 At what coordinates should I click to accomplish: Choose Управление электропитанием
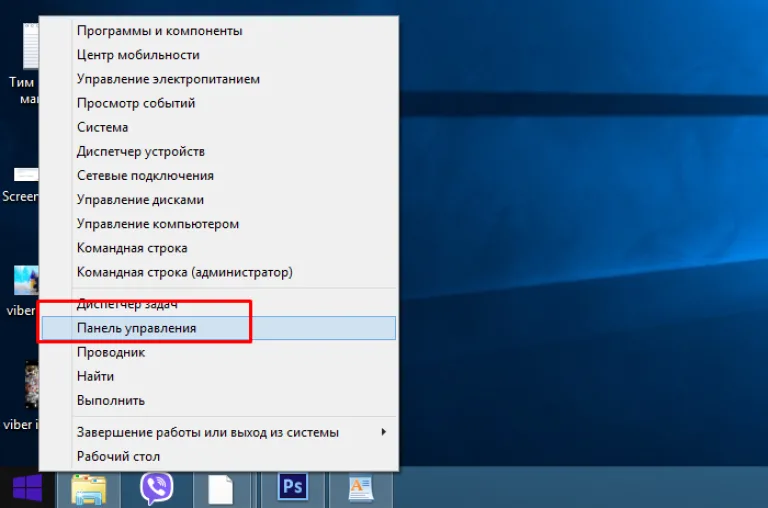218,79
